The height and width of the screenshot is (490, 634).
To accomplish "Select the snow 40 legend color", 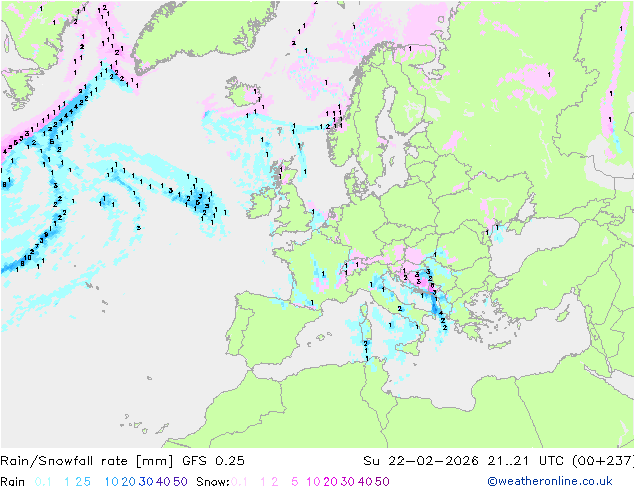I will click(x=365, y=482).
